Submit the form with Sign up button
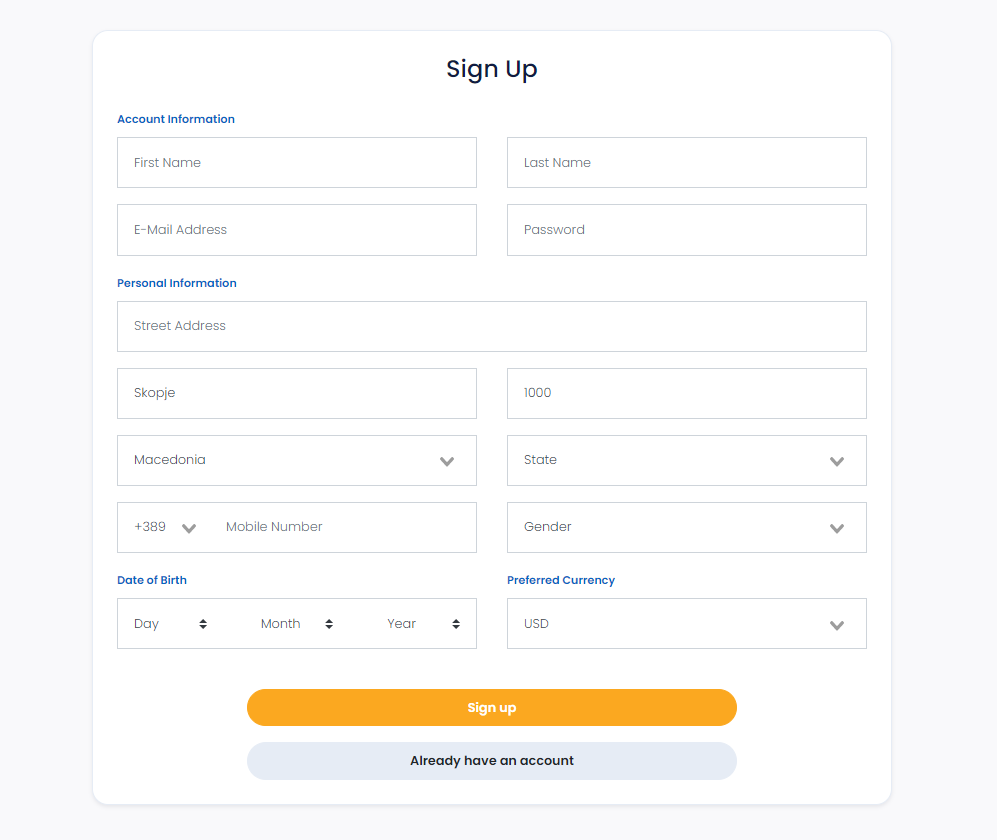The height and width of the screenshot is (840, 997). tap(492, 708)
